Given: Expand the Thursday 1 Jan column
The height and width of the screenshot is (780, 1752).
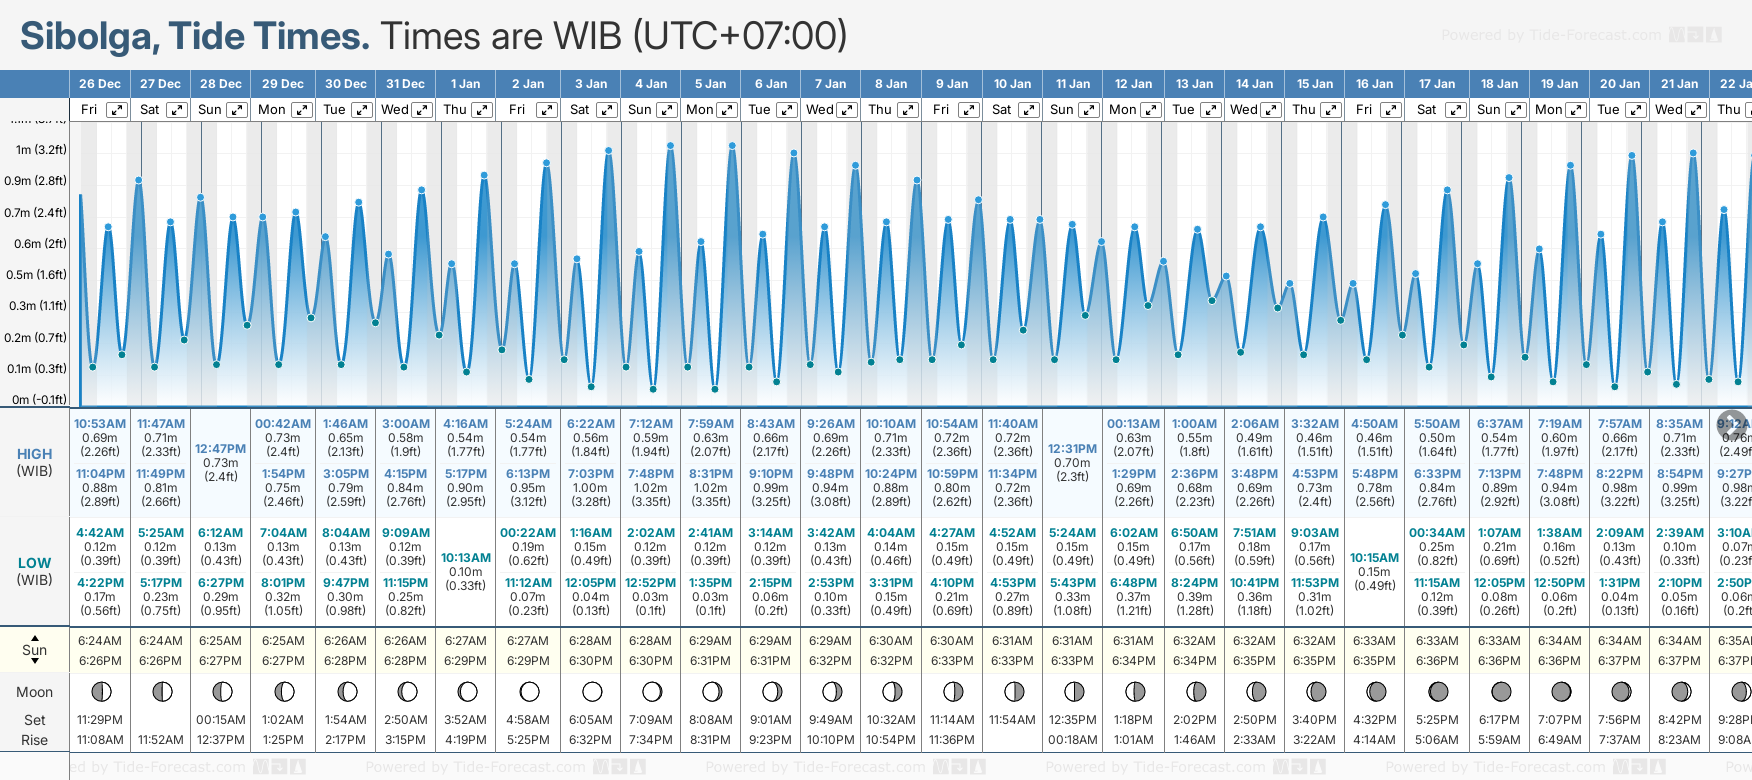Looking at the screenshot, I should click(x=482, y=110).
